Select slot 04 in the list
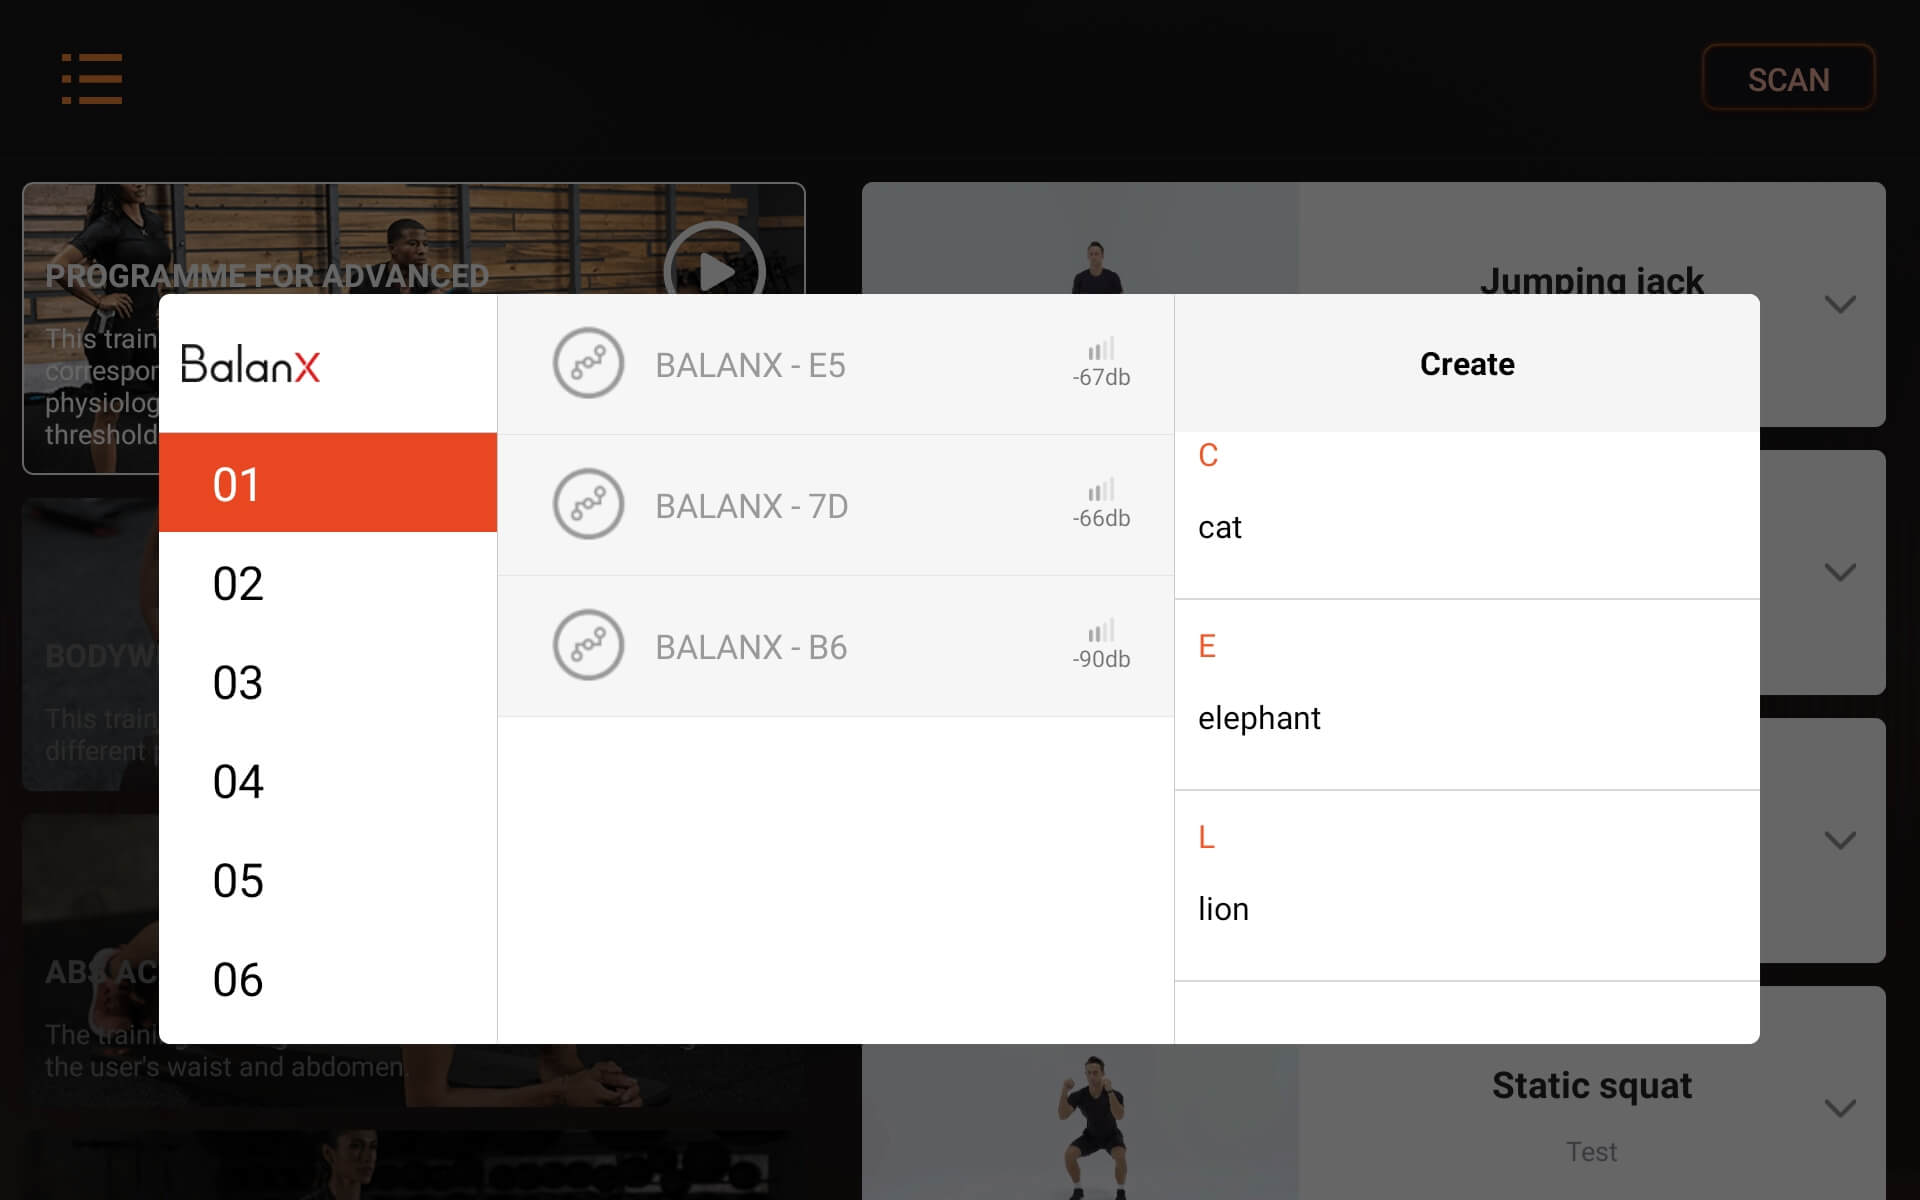This screenshot has height=1200, width=1920. coord(328,781)
